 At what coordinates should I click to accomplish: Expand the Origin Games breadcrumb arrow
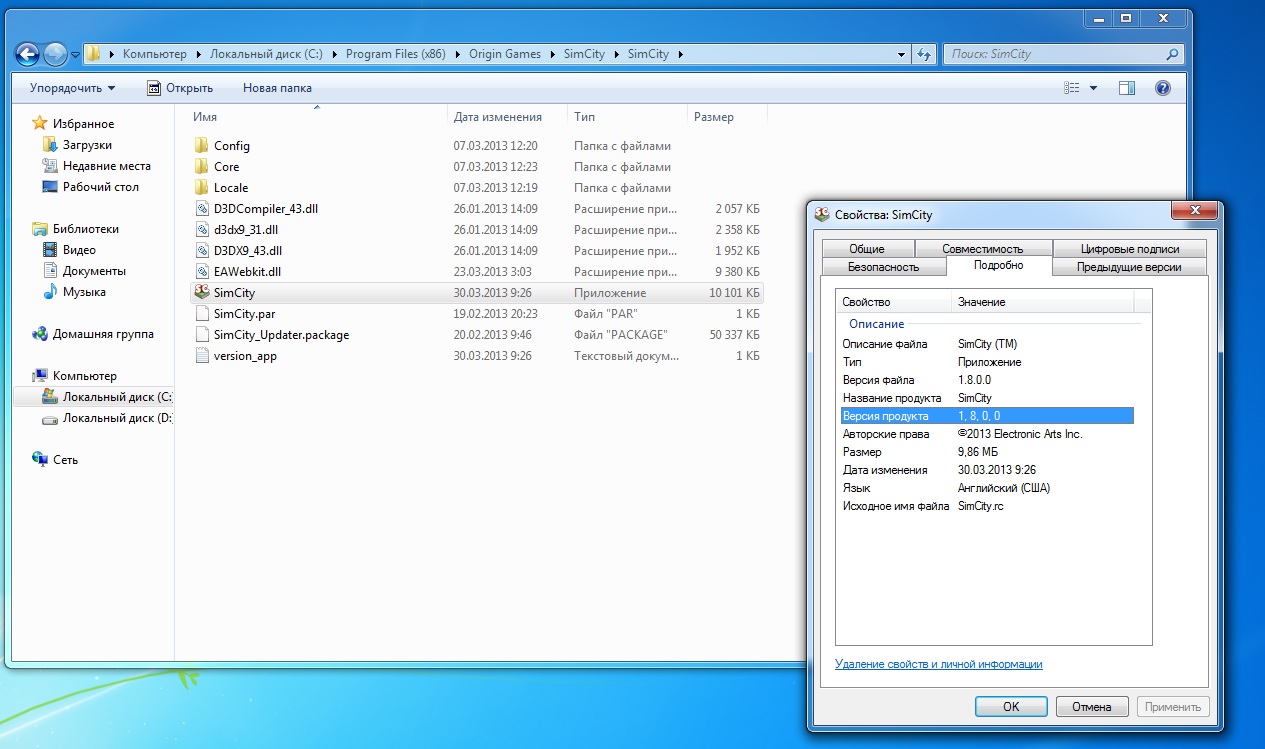tap(552, 54)
